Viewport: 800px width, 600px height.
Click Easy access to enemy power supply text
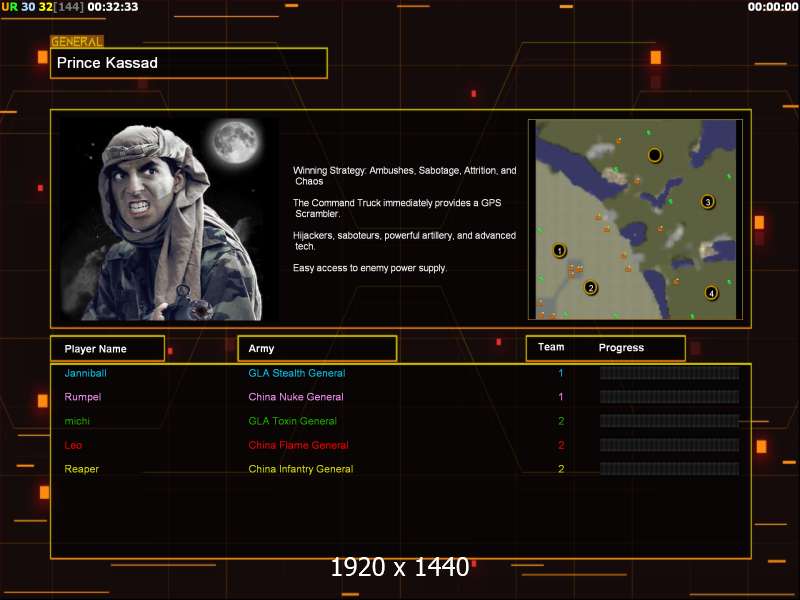point(370,268)
